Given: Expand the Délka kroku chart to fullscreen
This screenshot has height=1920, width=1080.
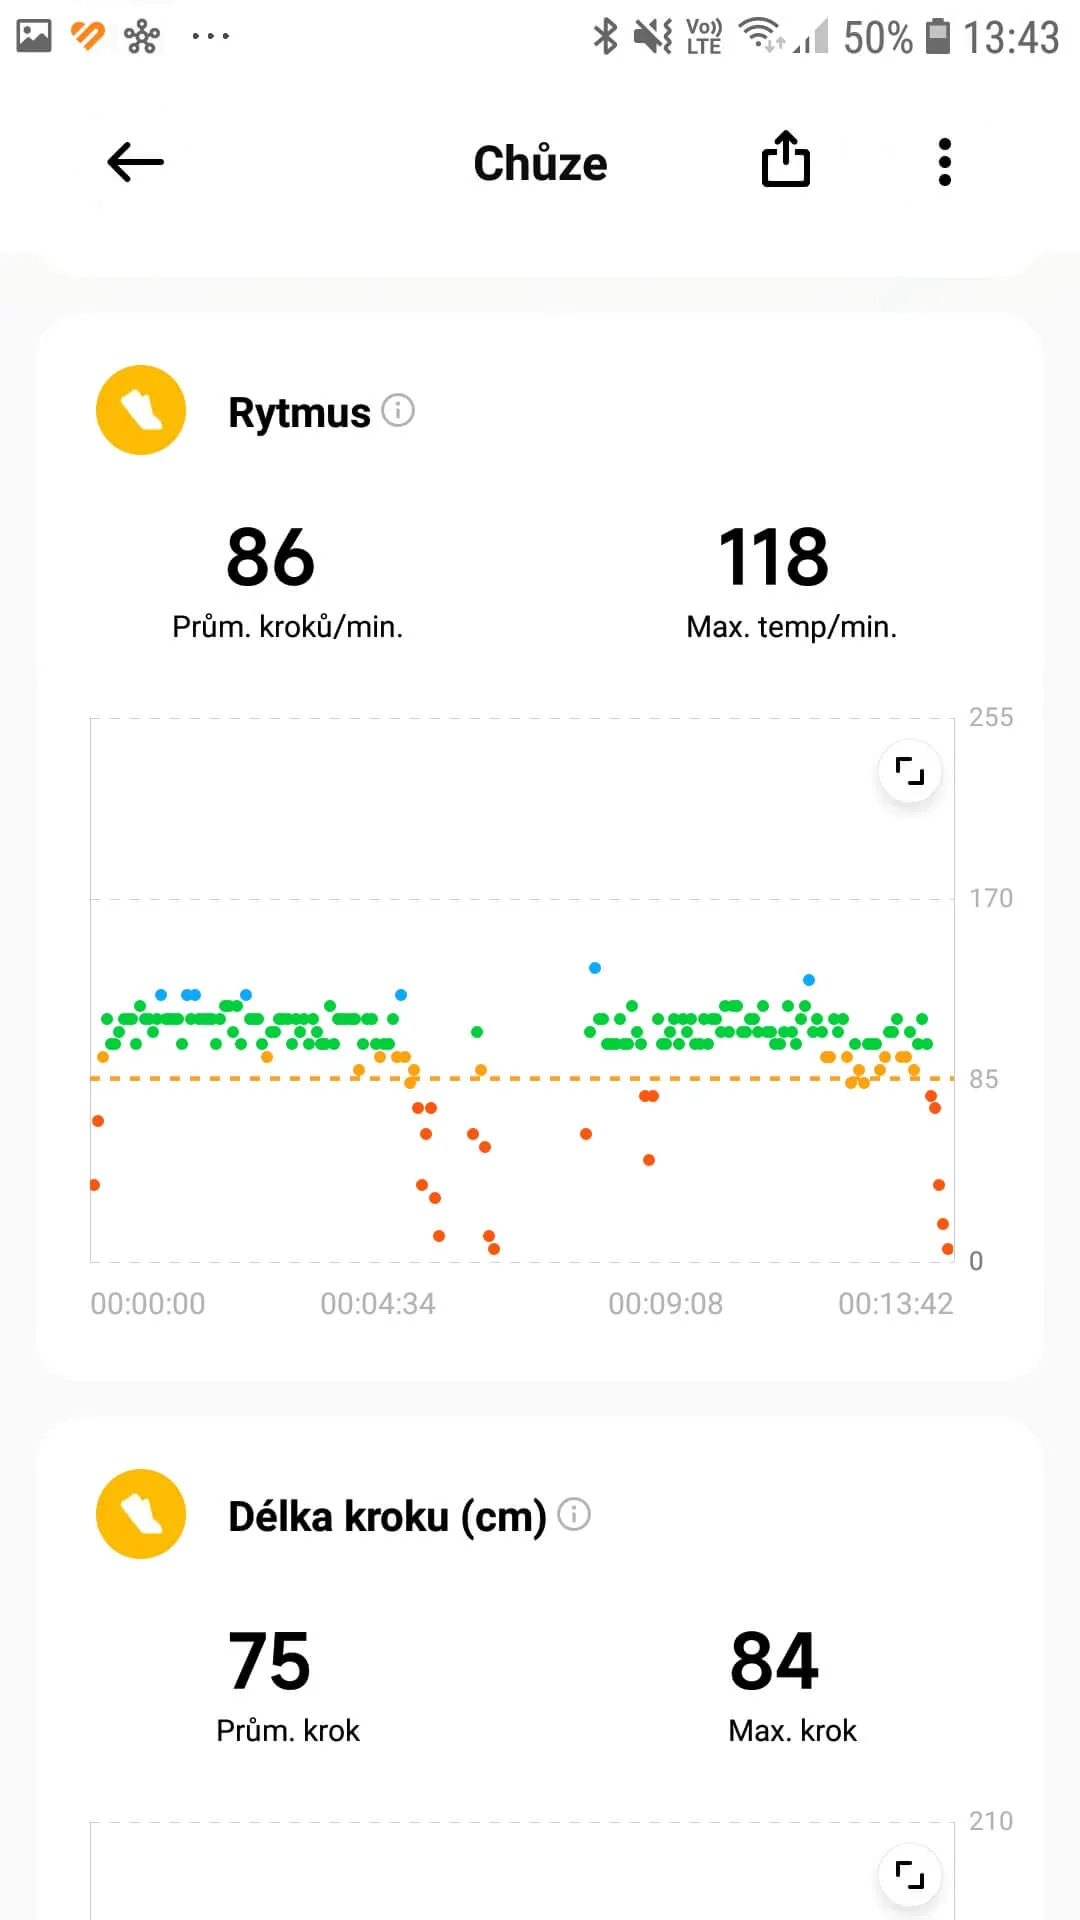Looking at the screenshot, I should pyautogui.click(x=909, y=1874).
